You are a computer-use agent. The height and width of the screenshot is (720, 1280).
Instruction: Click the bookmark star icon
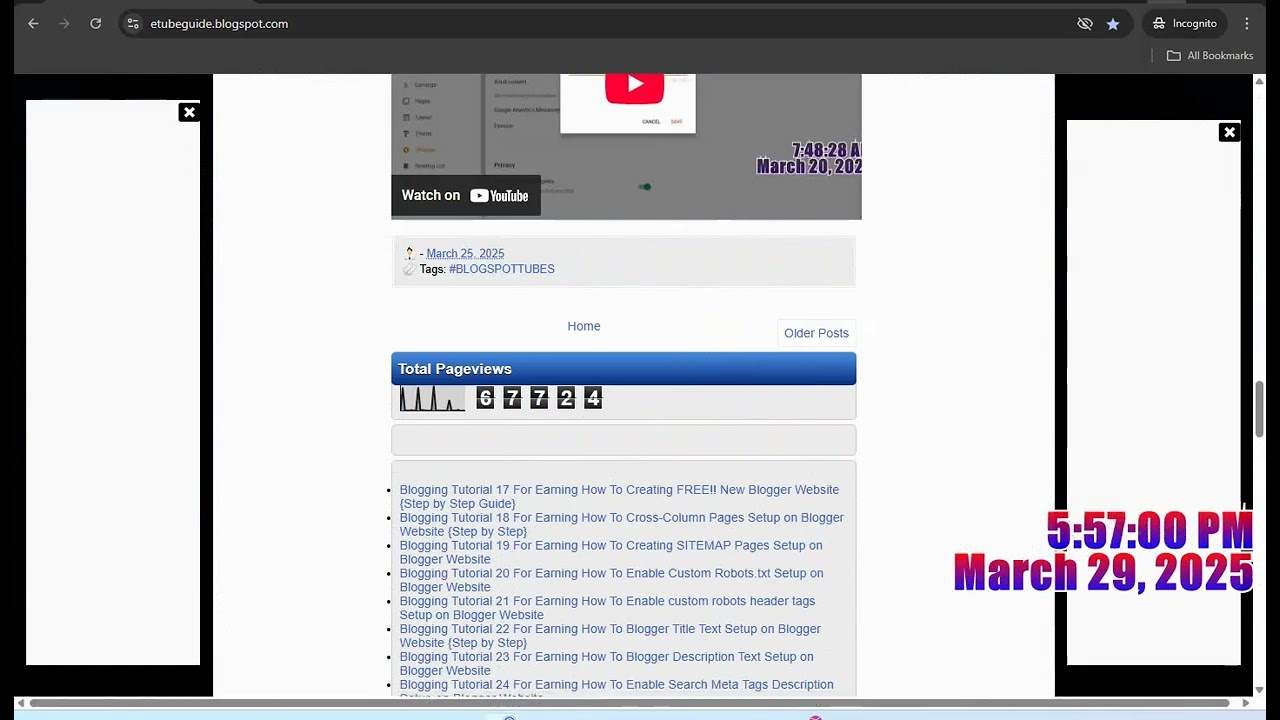1113,24
